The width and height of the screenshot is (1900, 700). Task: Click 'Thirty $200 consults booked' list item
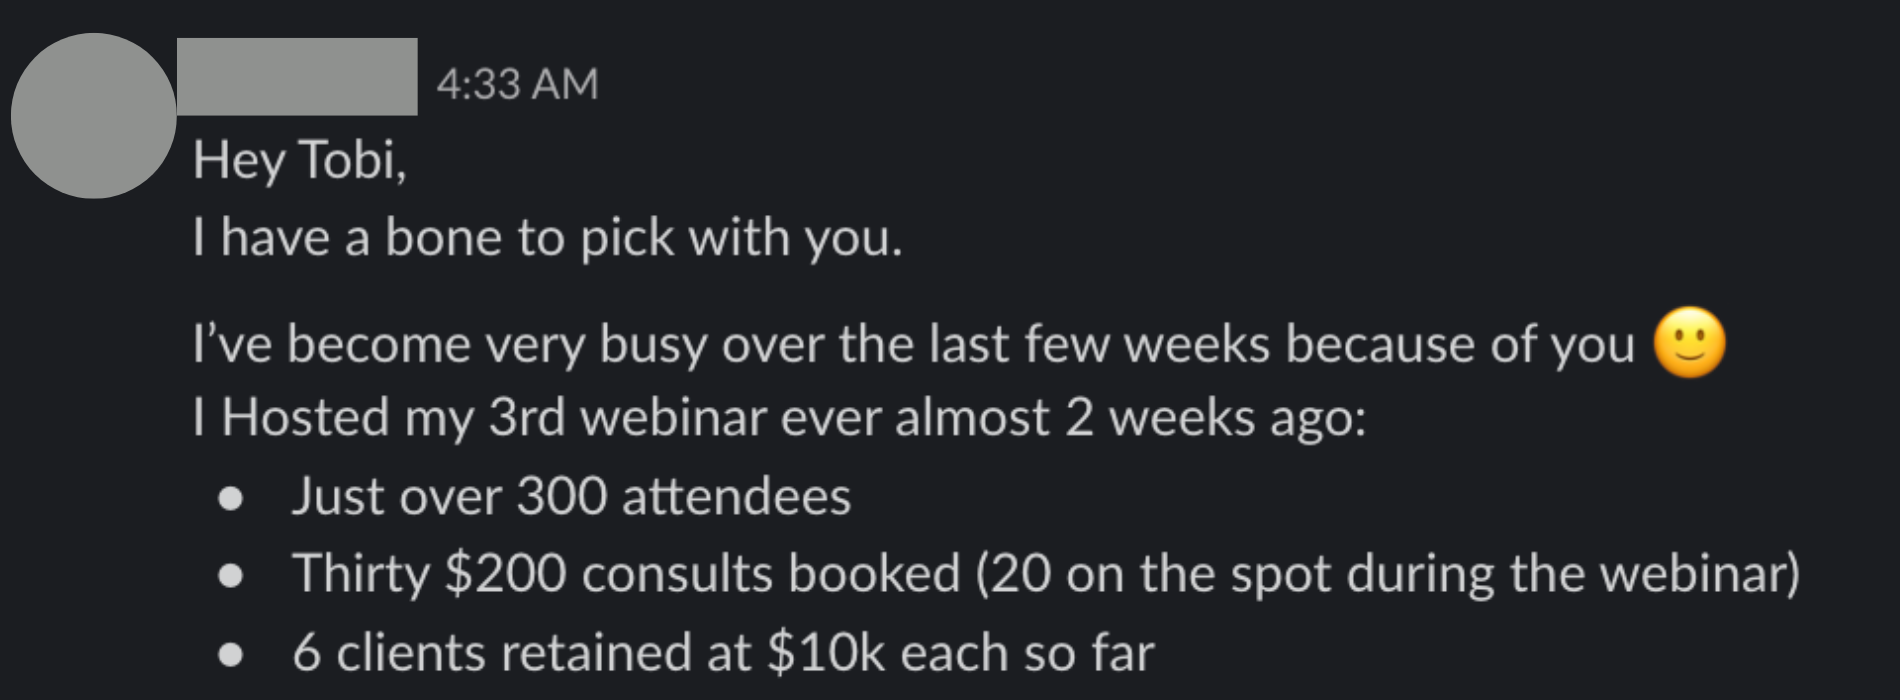coord(1046,574)
